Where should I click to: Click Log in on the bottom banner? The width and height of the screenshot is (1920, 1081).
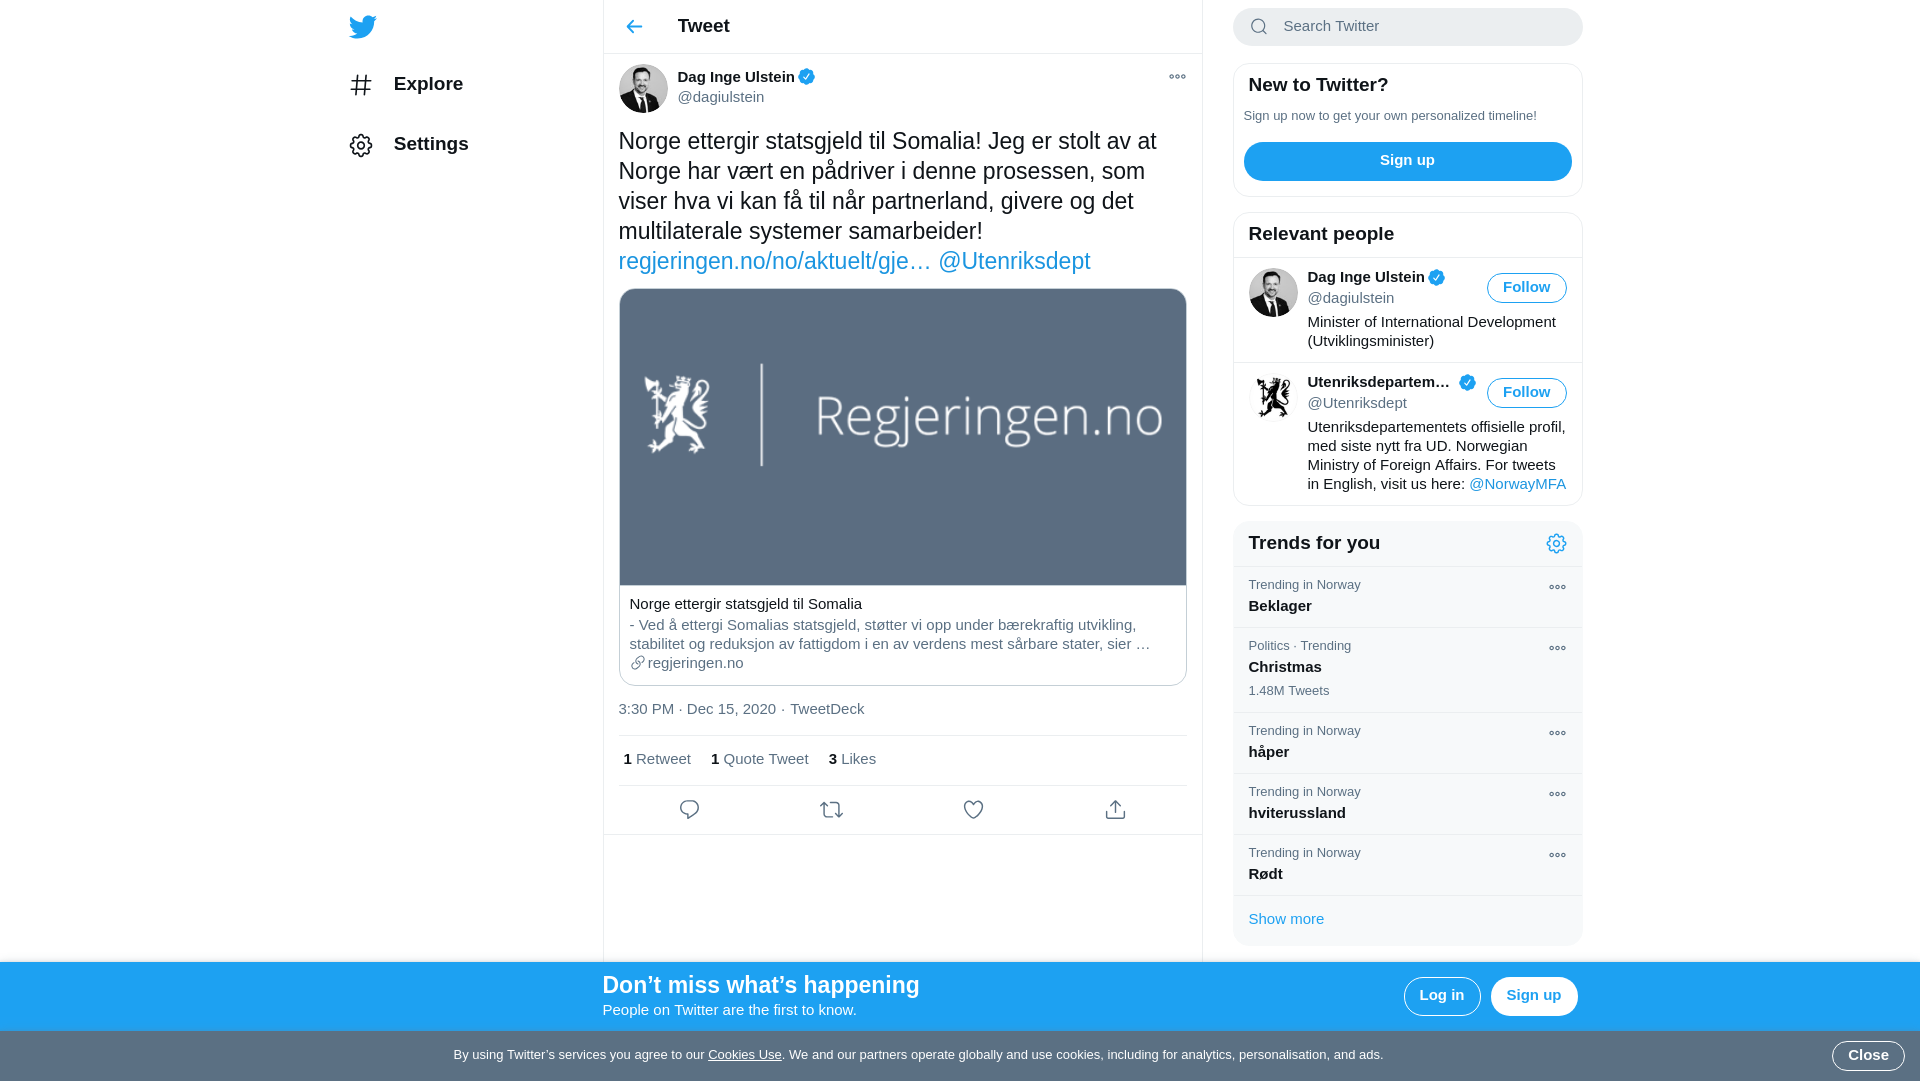[x=1441, y=996]
